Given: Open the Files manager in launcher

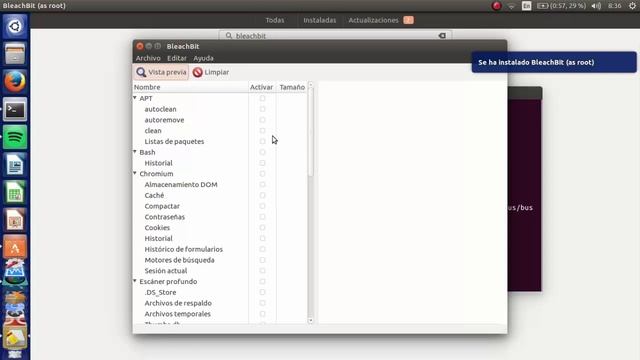Looking at the screenshot, I should 15,54.
